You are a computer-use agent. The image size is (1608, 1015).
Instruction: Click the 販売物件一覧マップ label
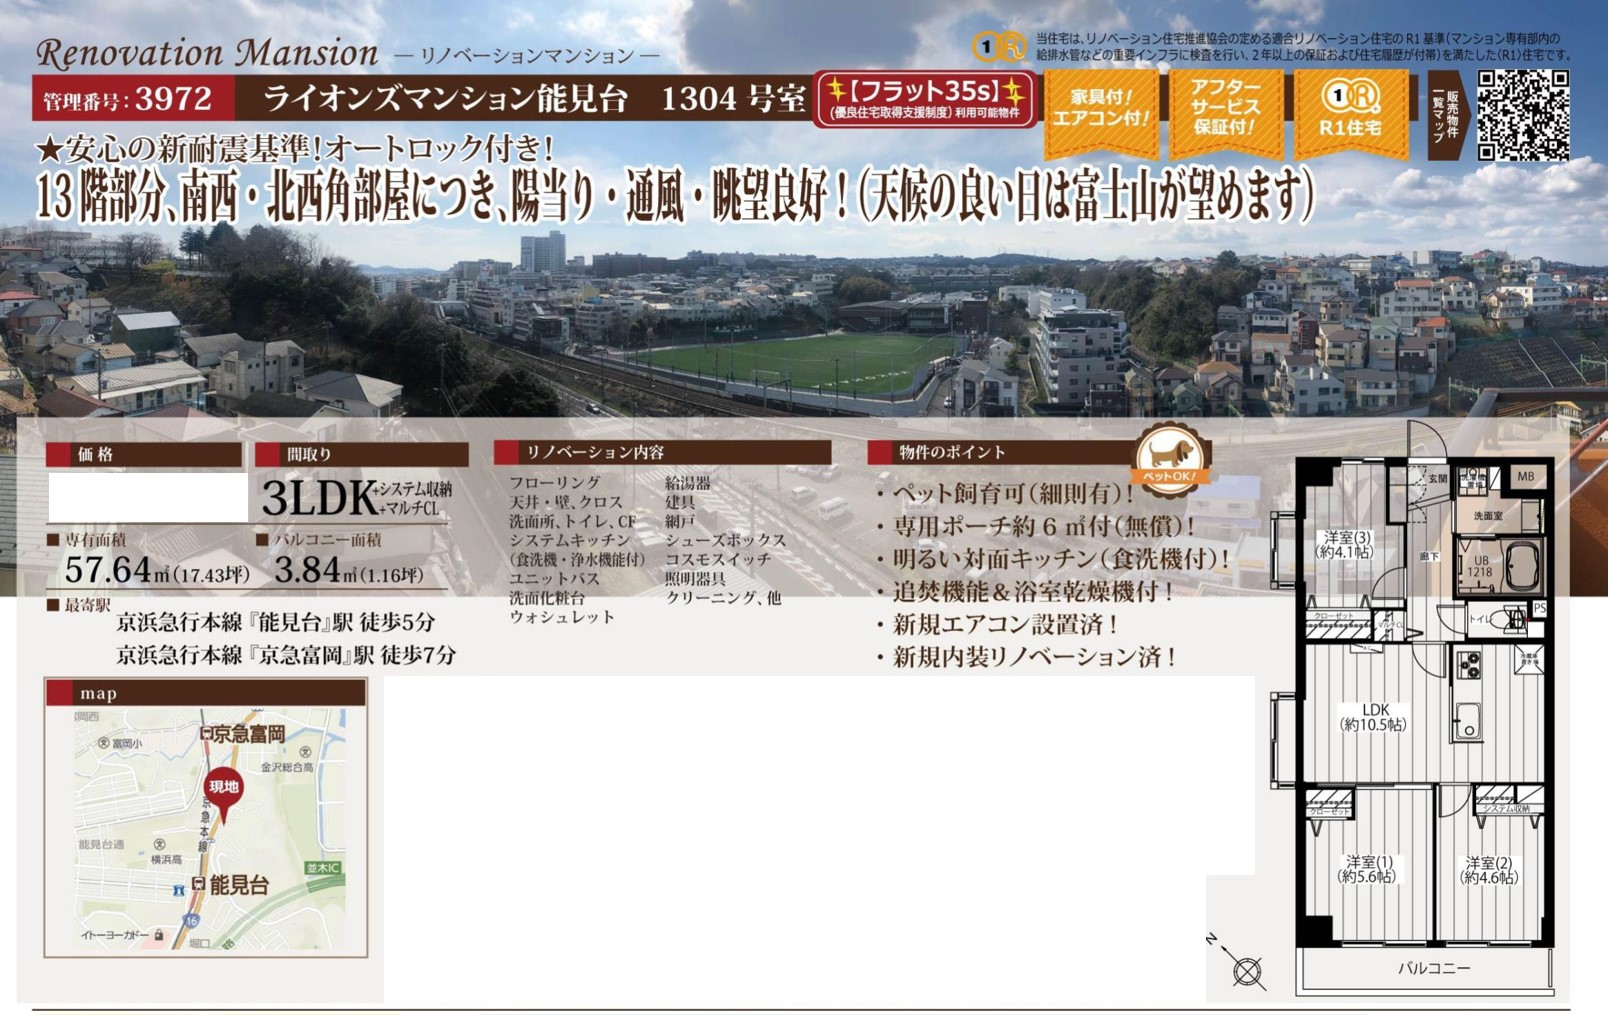(1446, 115)
